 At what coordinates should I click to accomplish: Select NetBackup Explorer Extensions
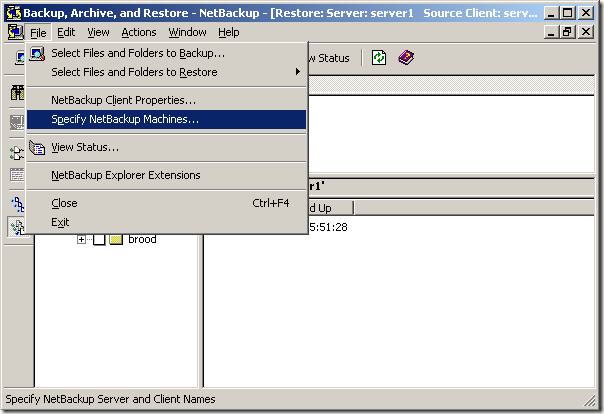166,175
